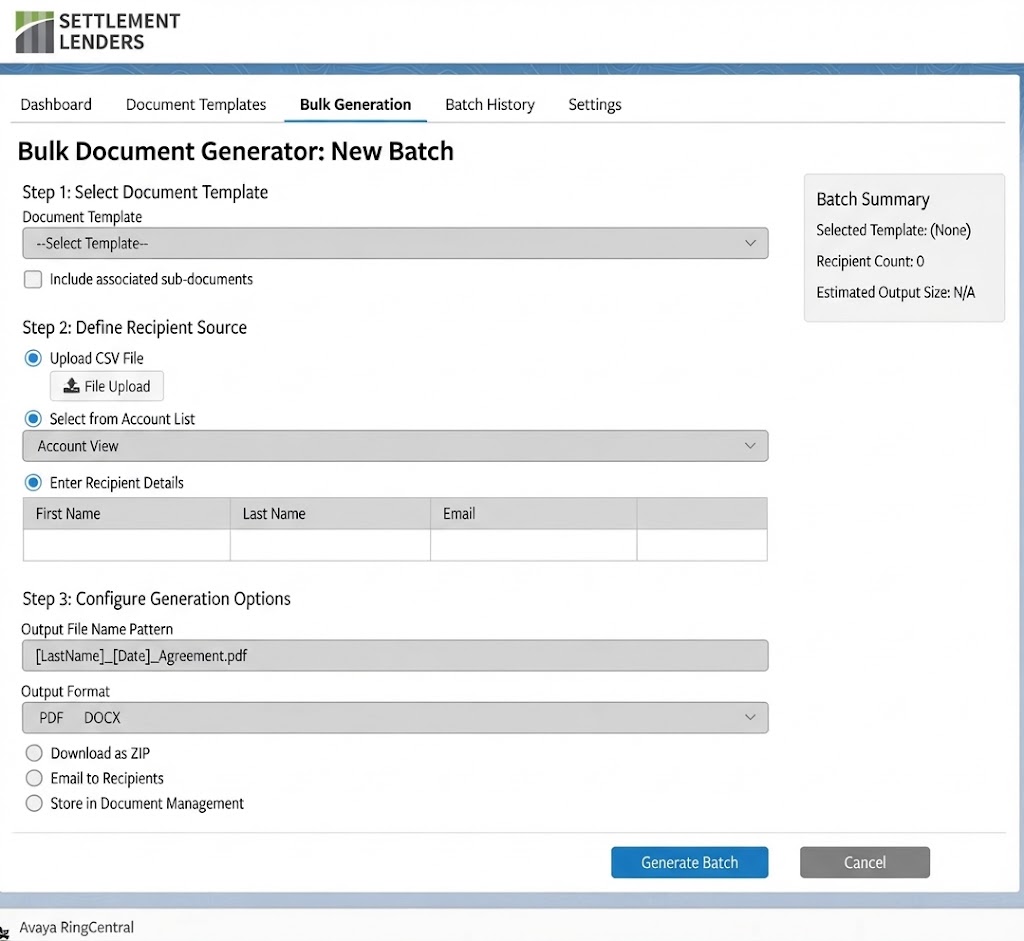Click Recipient Count: 0 text
Image resolution: width=1024 pixels, height=941 pixels.
click(x=870, y=261)
